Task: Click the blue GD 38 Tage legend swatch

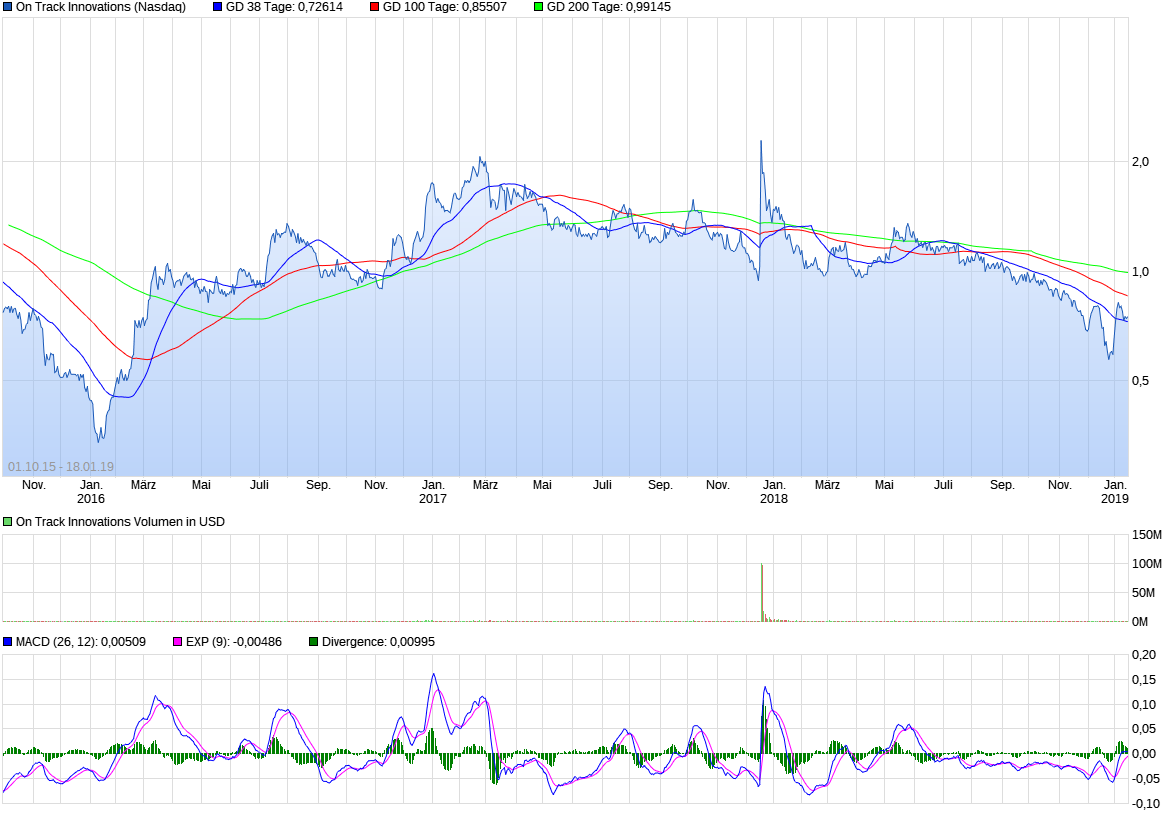Action: 217,7
